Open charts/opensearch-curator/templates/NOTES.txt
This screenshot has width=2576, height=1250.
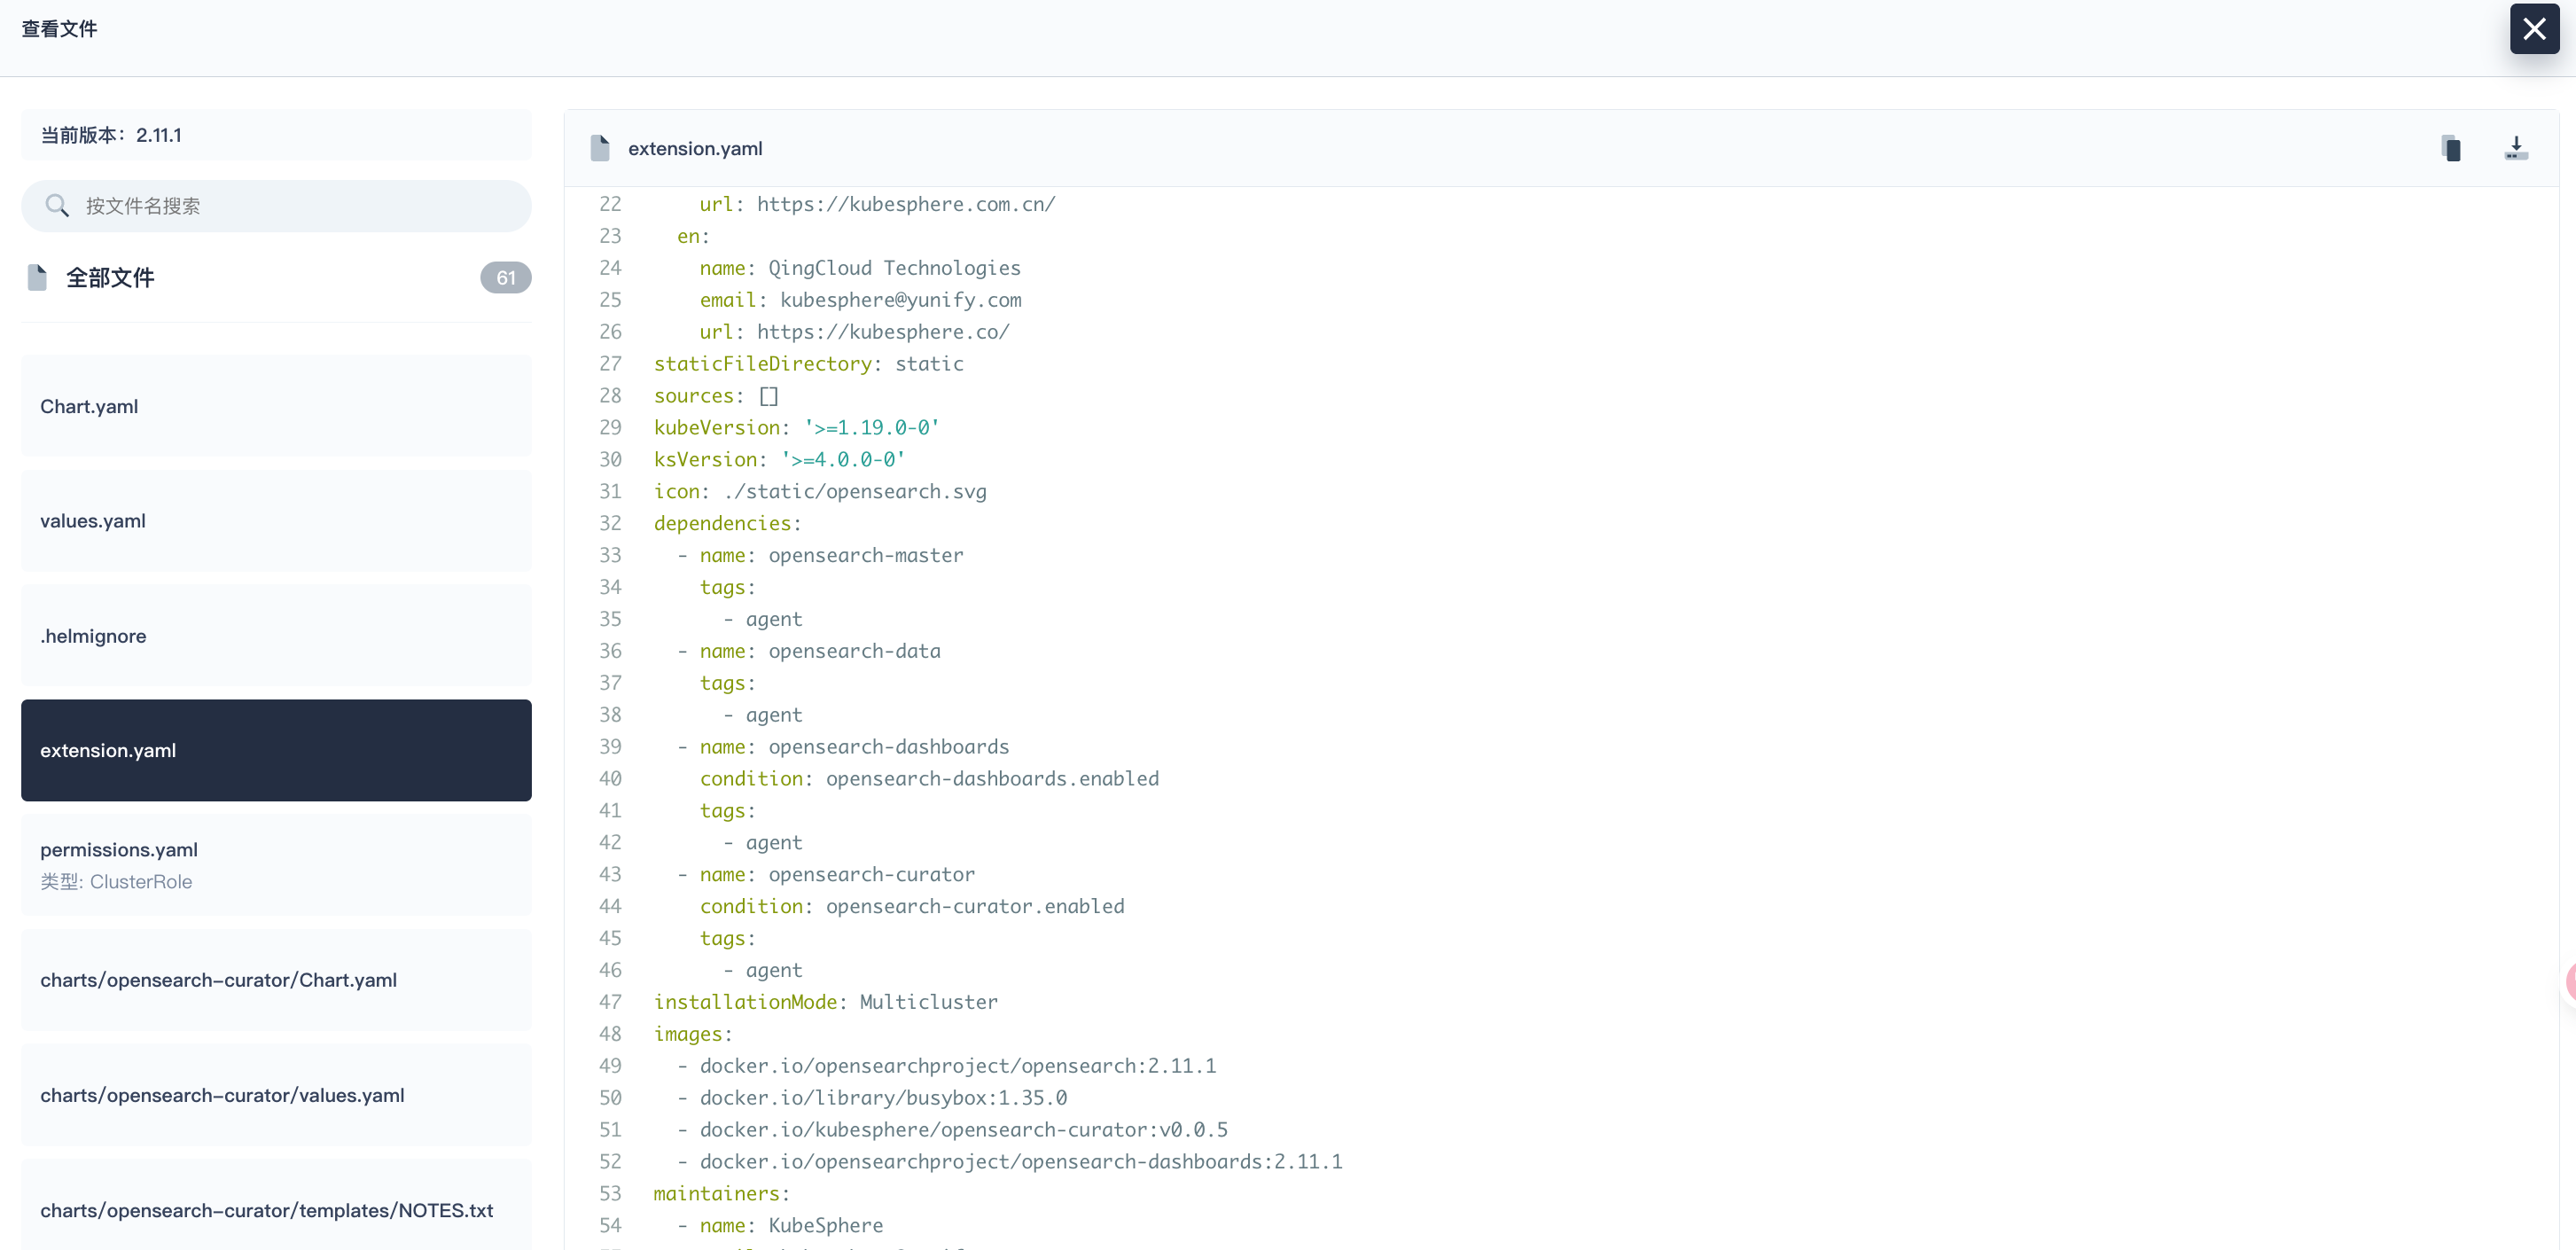tap(276, 1209)
